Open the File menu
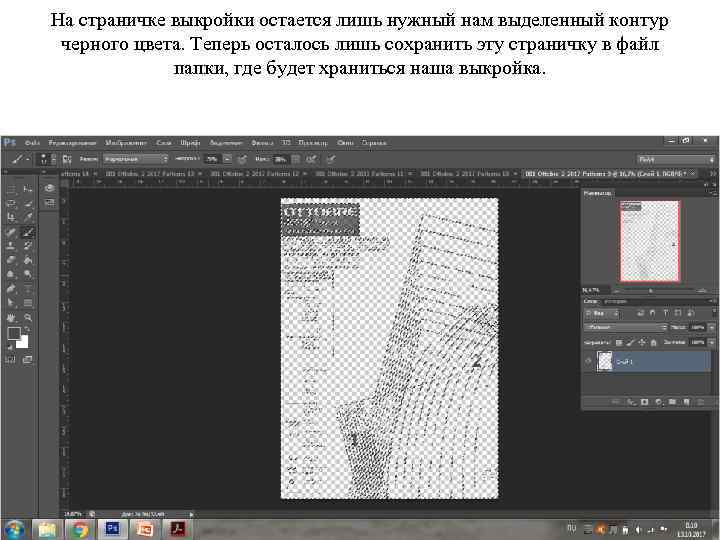Image resolution: width=720 pixels, height=540 pixels. point(32,142)
